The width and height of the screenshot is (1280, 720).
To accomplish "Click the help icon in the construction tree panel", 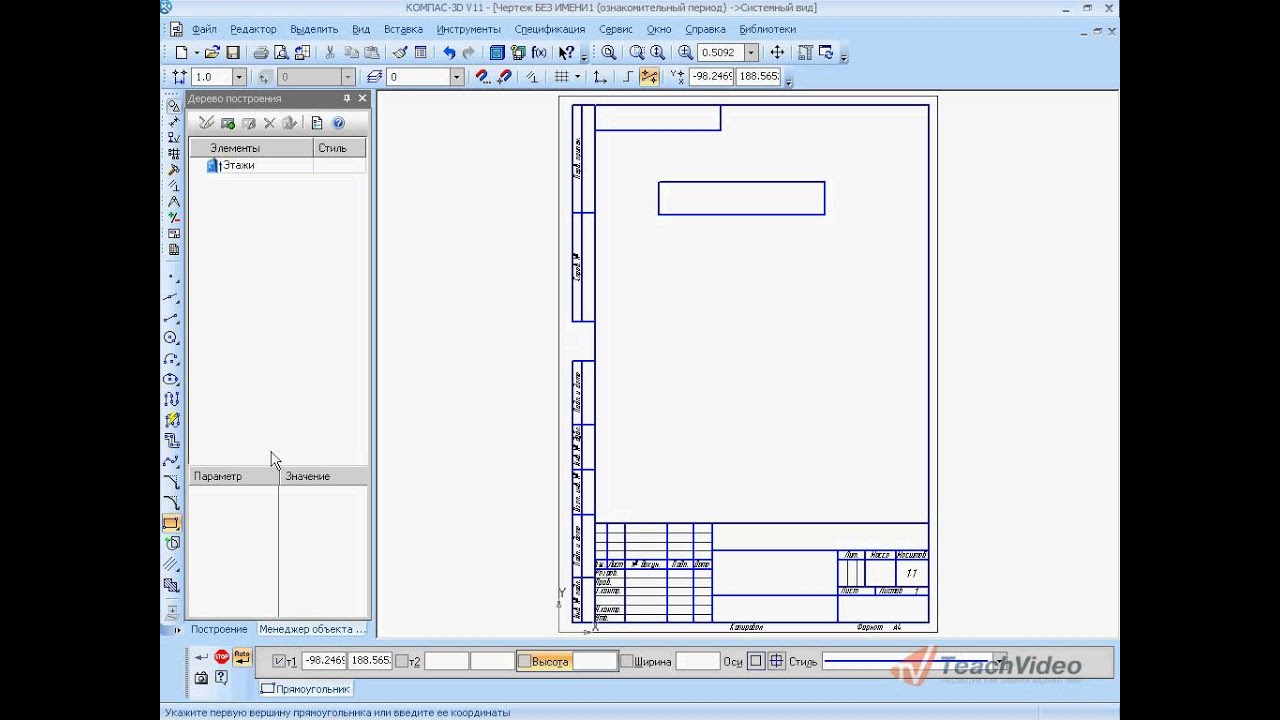I will tap(338, 123).
